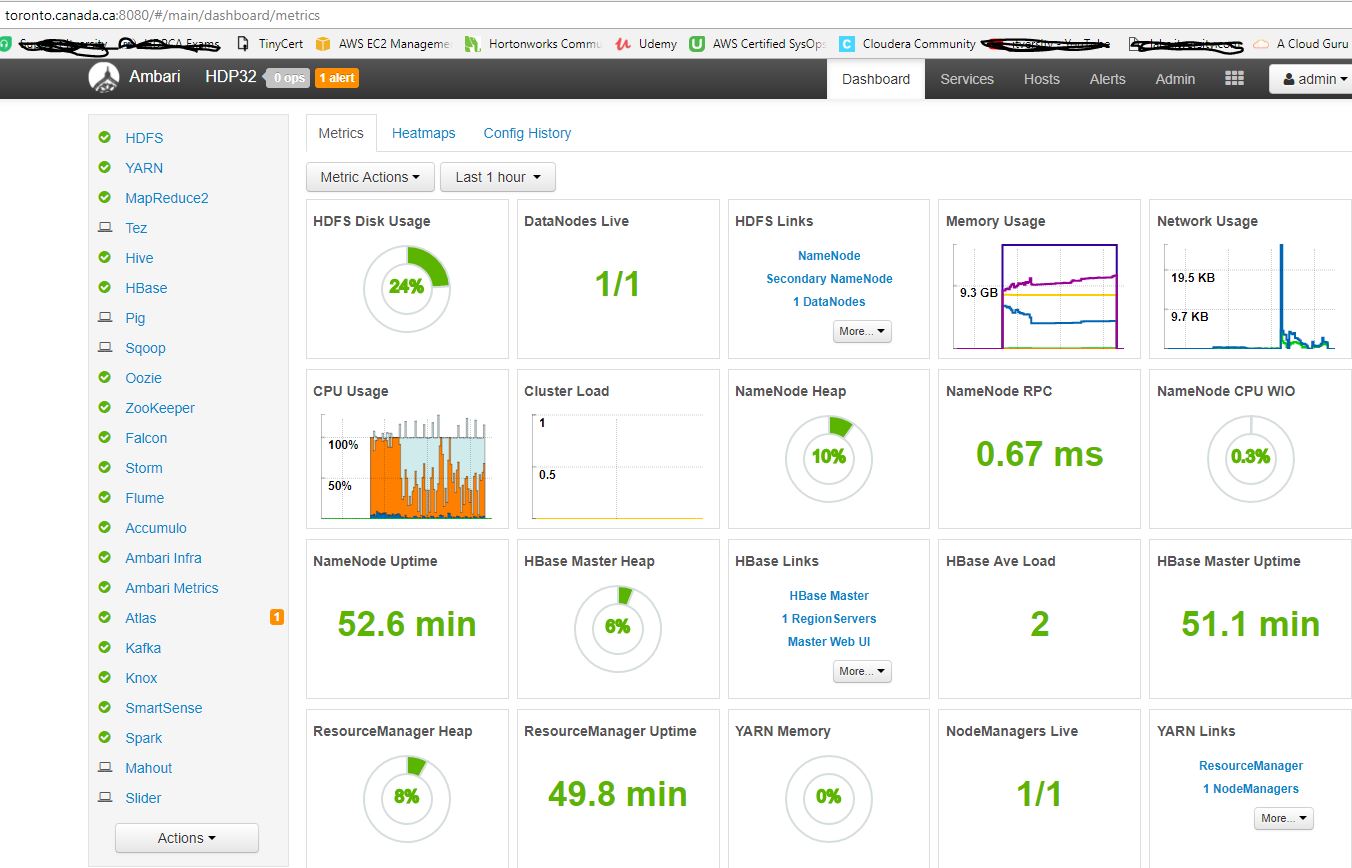This screenshot has width=1352, height=868.
Task: Open the Hosts menu in the top navigation
Action: point(1041,78)
